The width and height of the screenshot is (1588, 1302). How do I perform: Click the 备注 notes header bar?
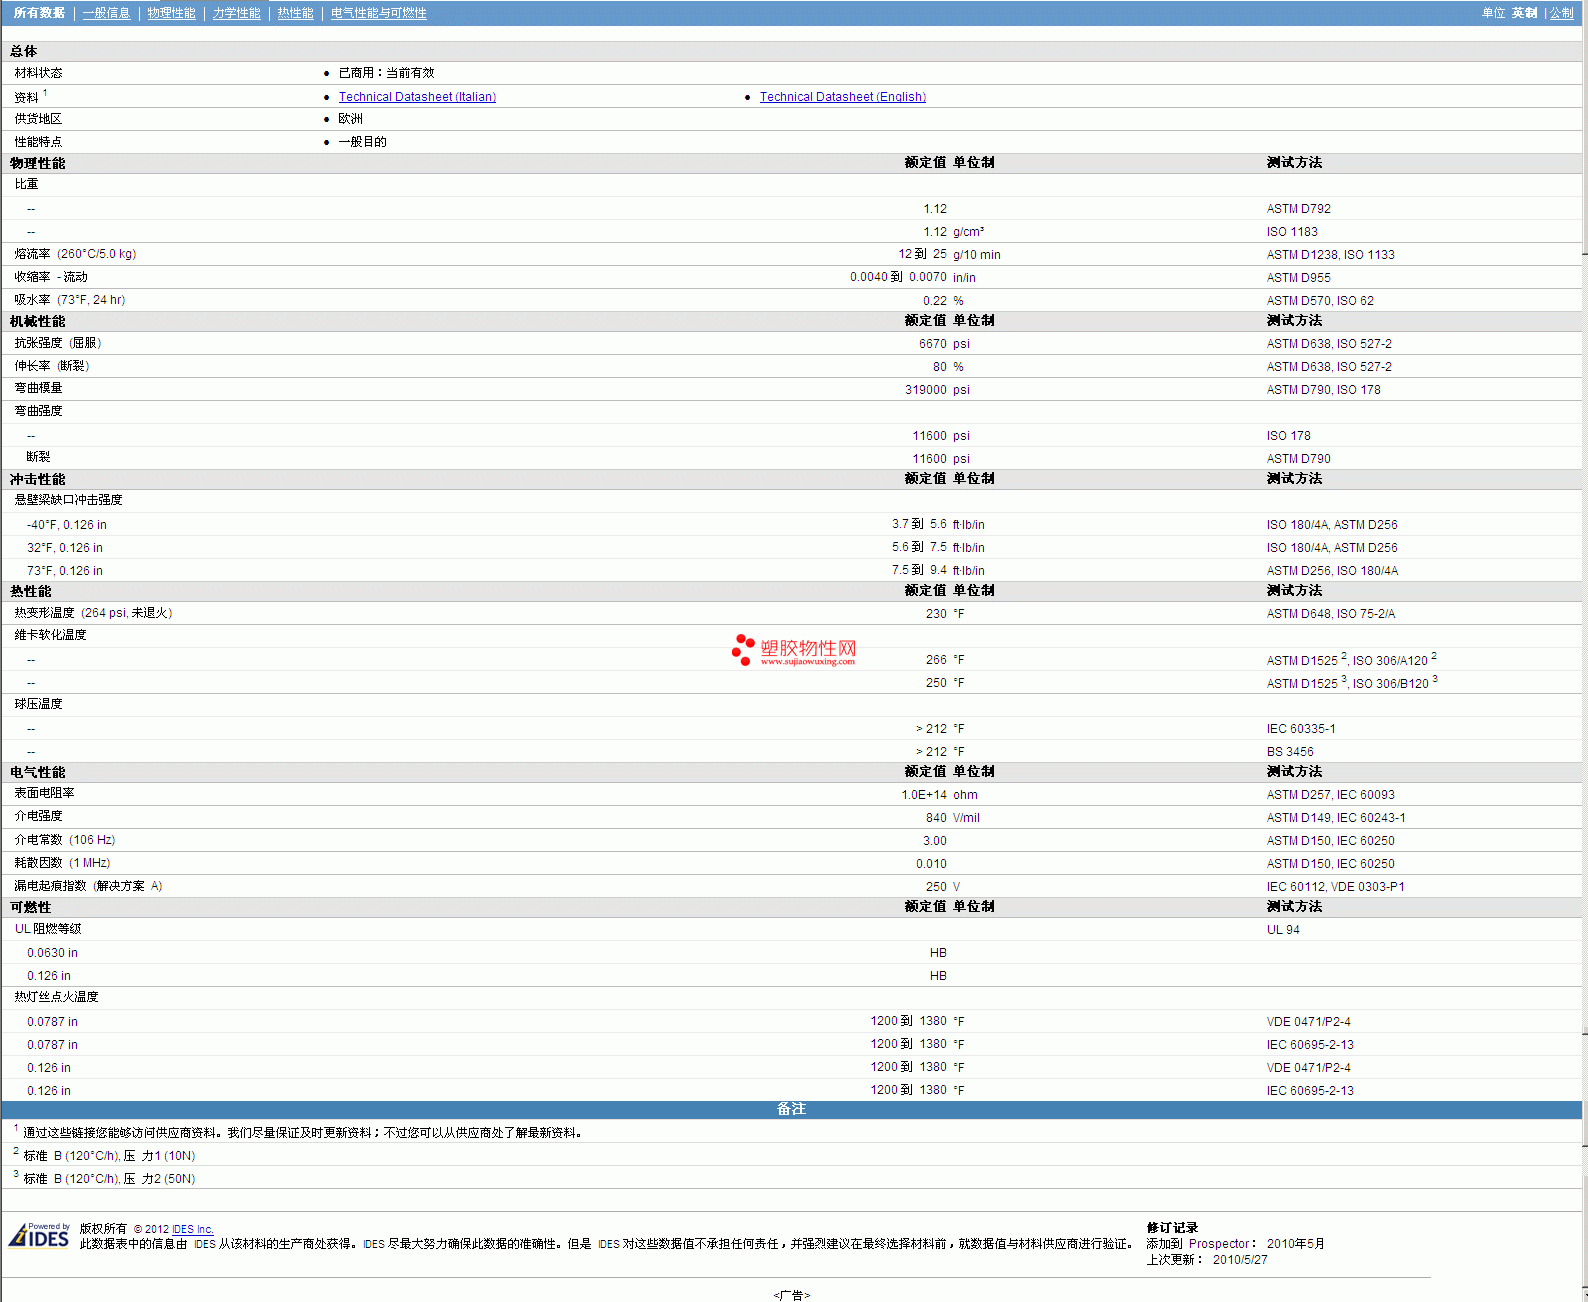[791, 1109]
